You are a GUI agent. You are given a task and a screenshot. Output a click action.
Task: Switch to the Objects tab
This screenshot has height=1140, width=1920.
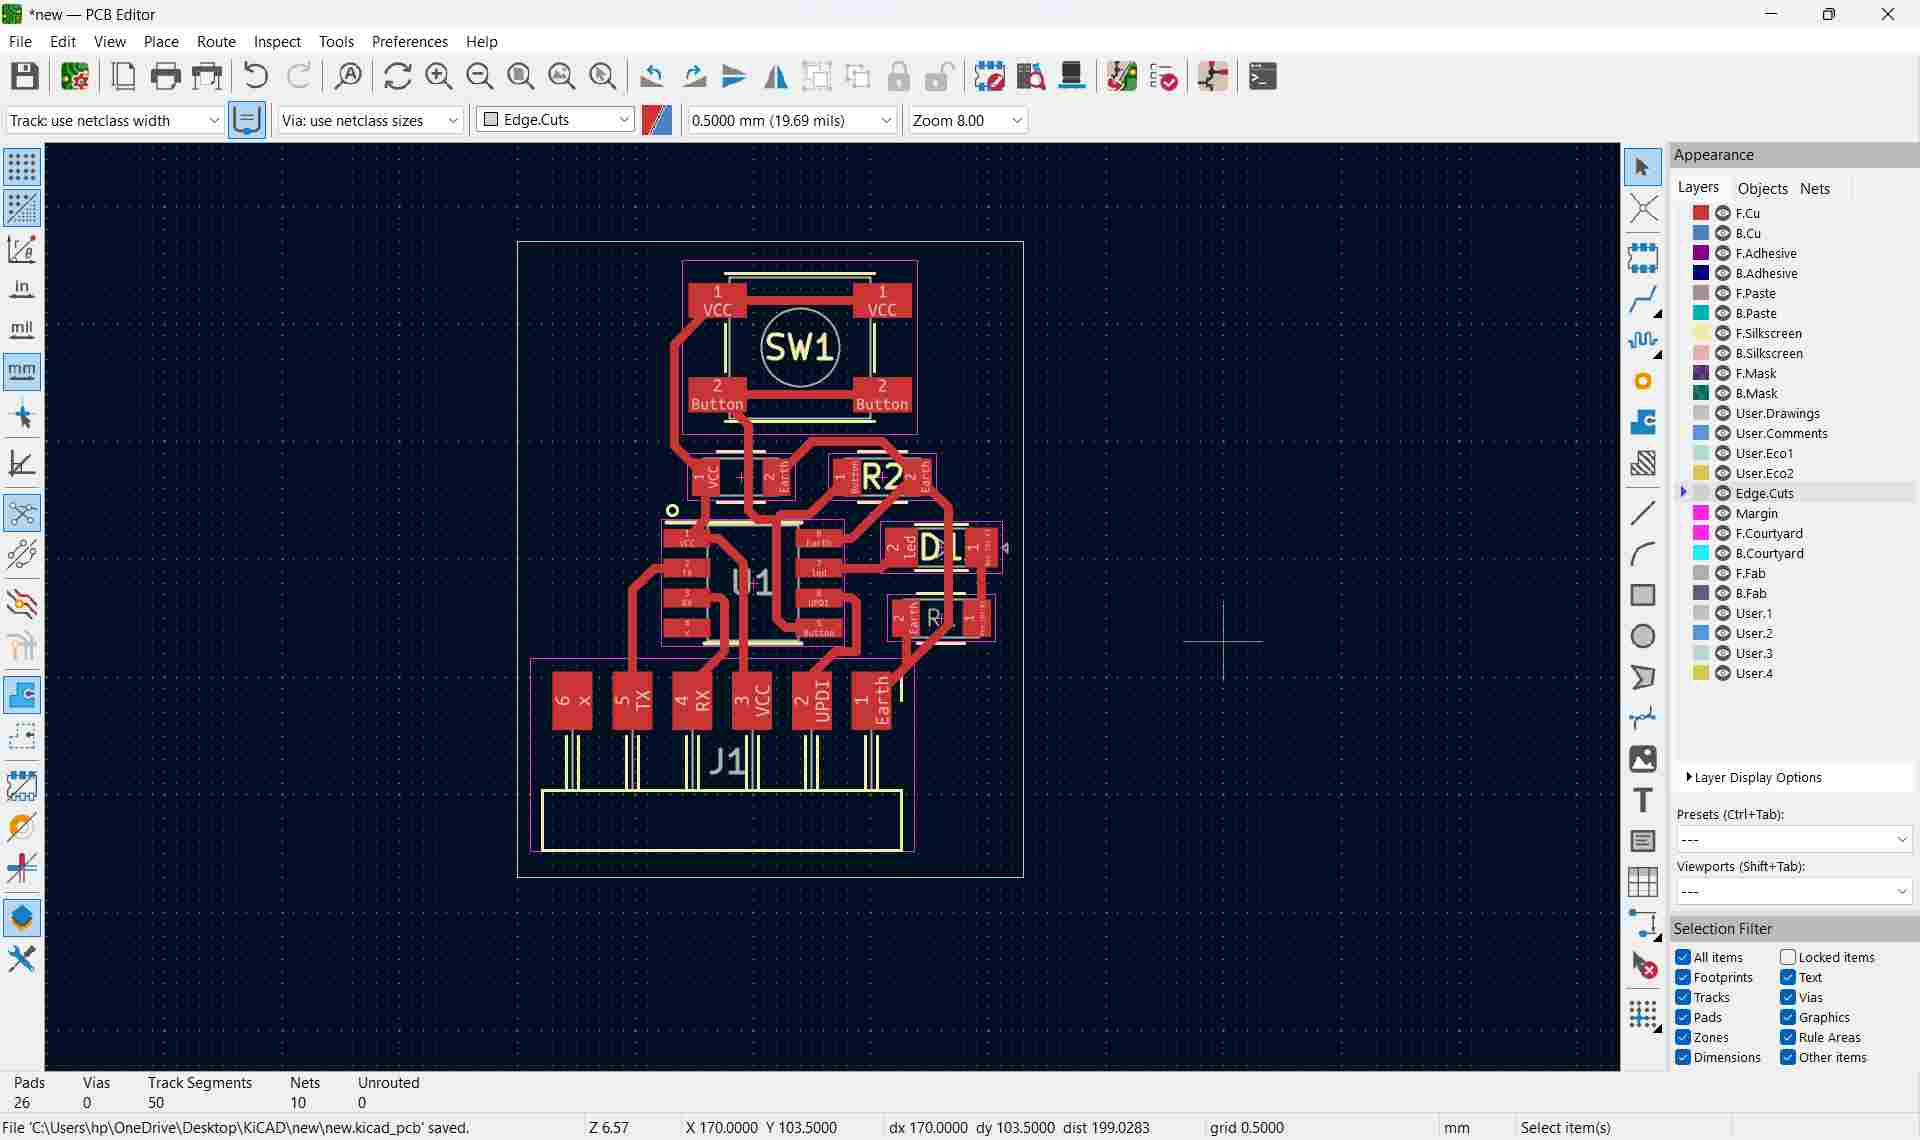1763,188
